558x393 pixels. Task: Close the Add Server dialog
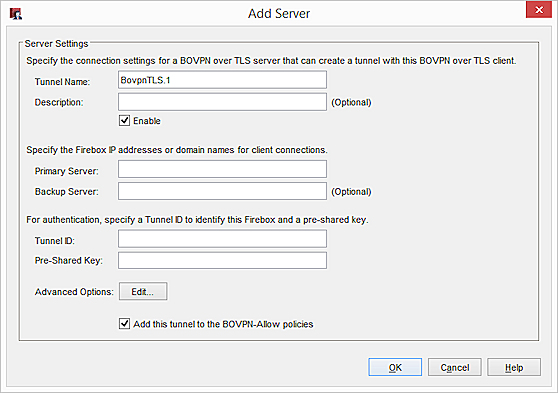(538, 10)
